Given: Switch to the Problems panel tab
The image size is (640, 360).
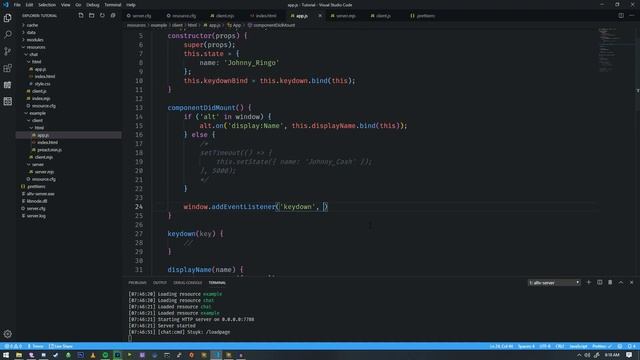Looking at the screenshot, I should 137,282.
